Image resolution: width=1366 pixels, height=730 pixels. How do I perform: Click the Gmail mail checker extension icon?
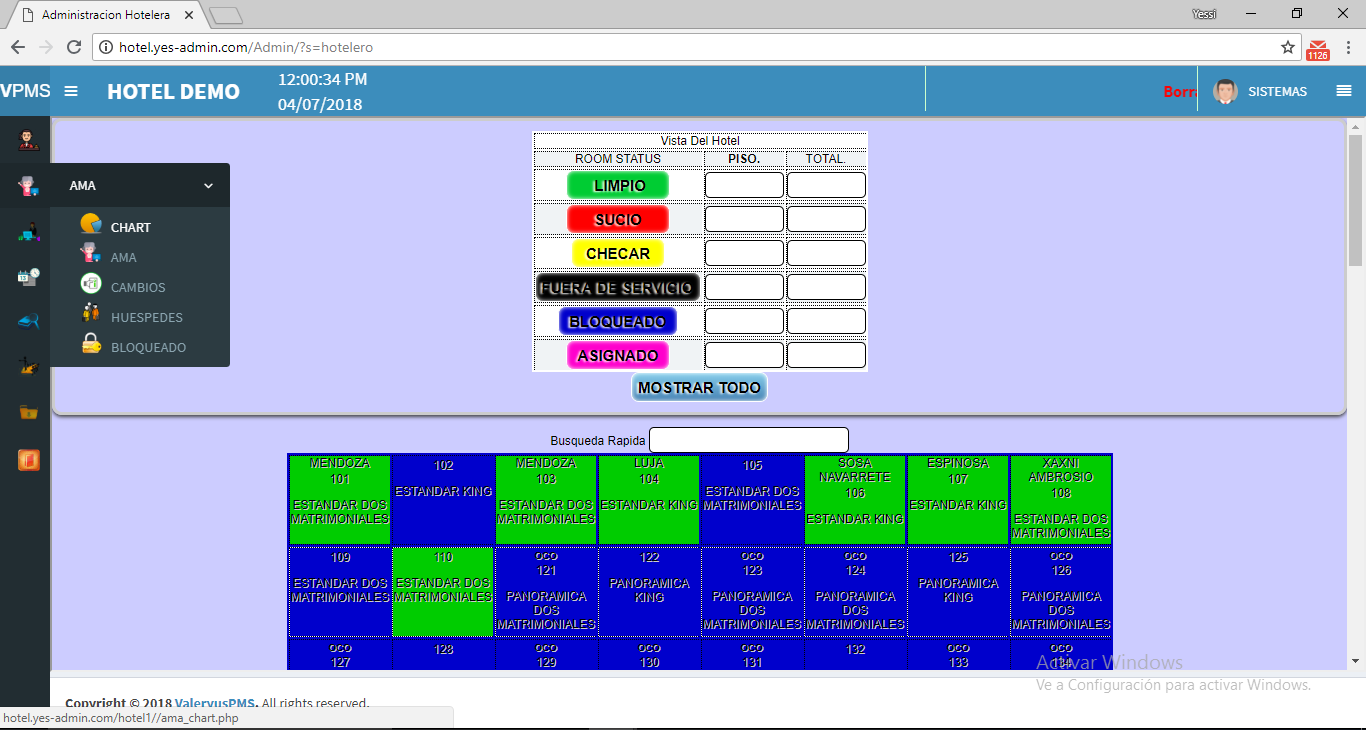(x=1318, y=48)
